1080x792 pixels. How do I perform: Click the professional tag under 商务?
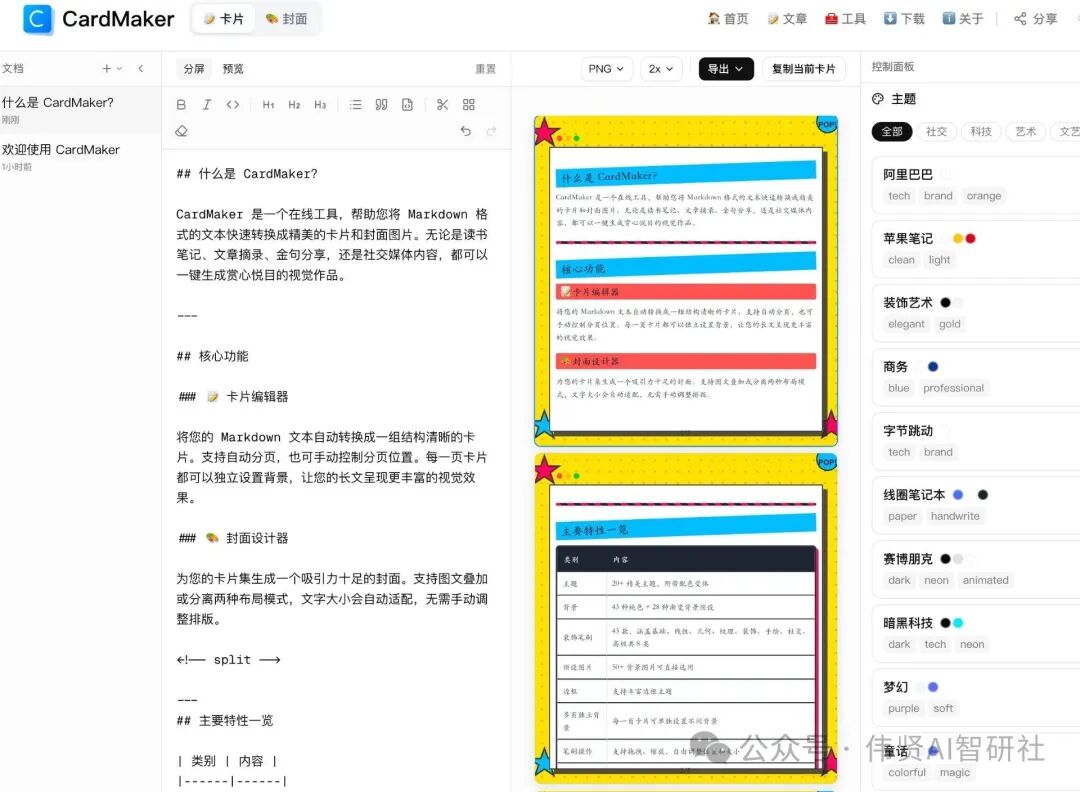pyautogui.click(x=953, y=388)
